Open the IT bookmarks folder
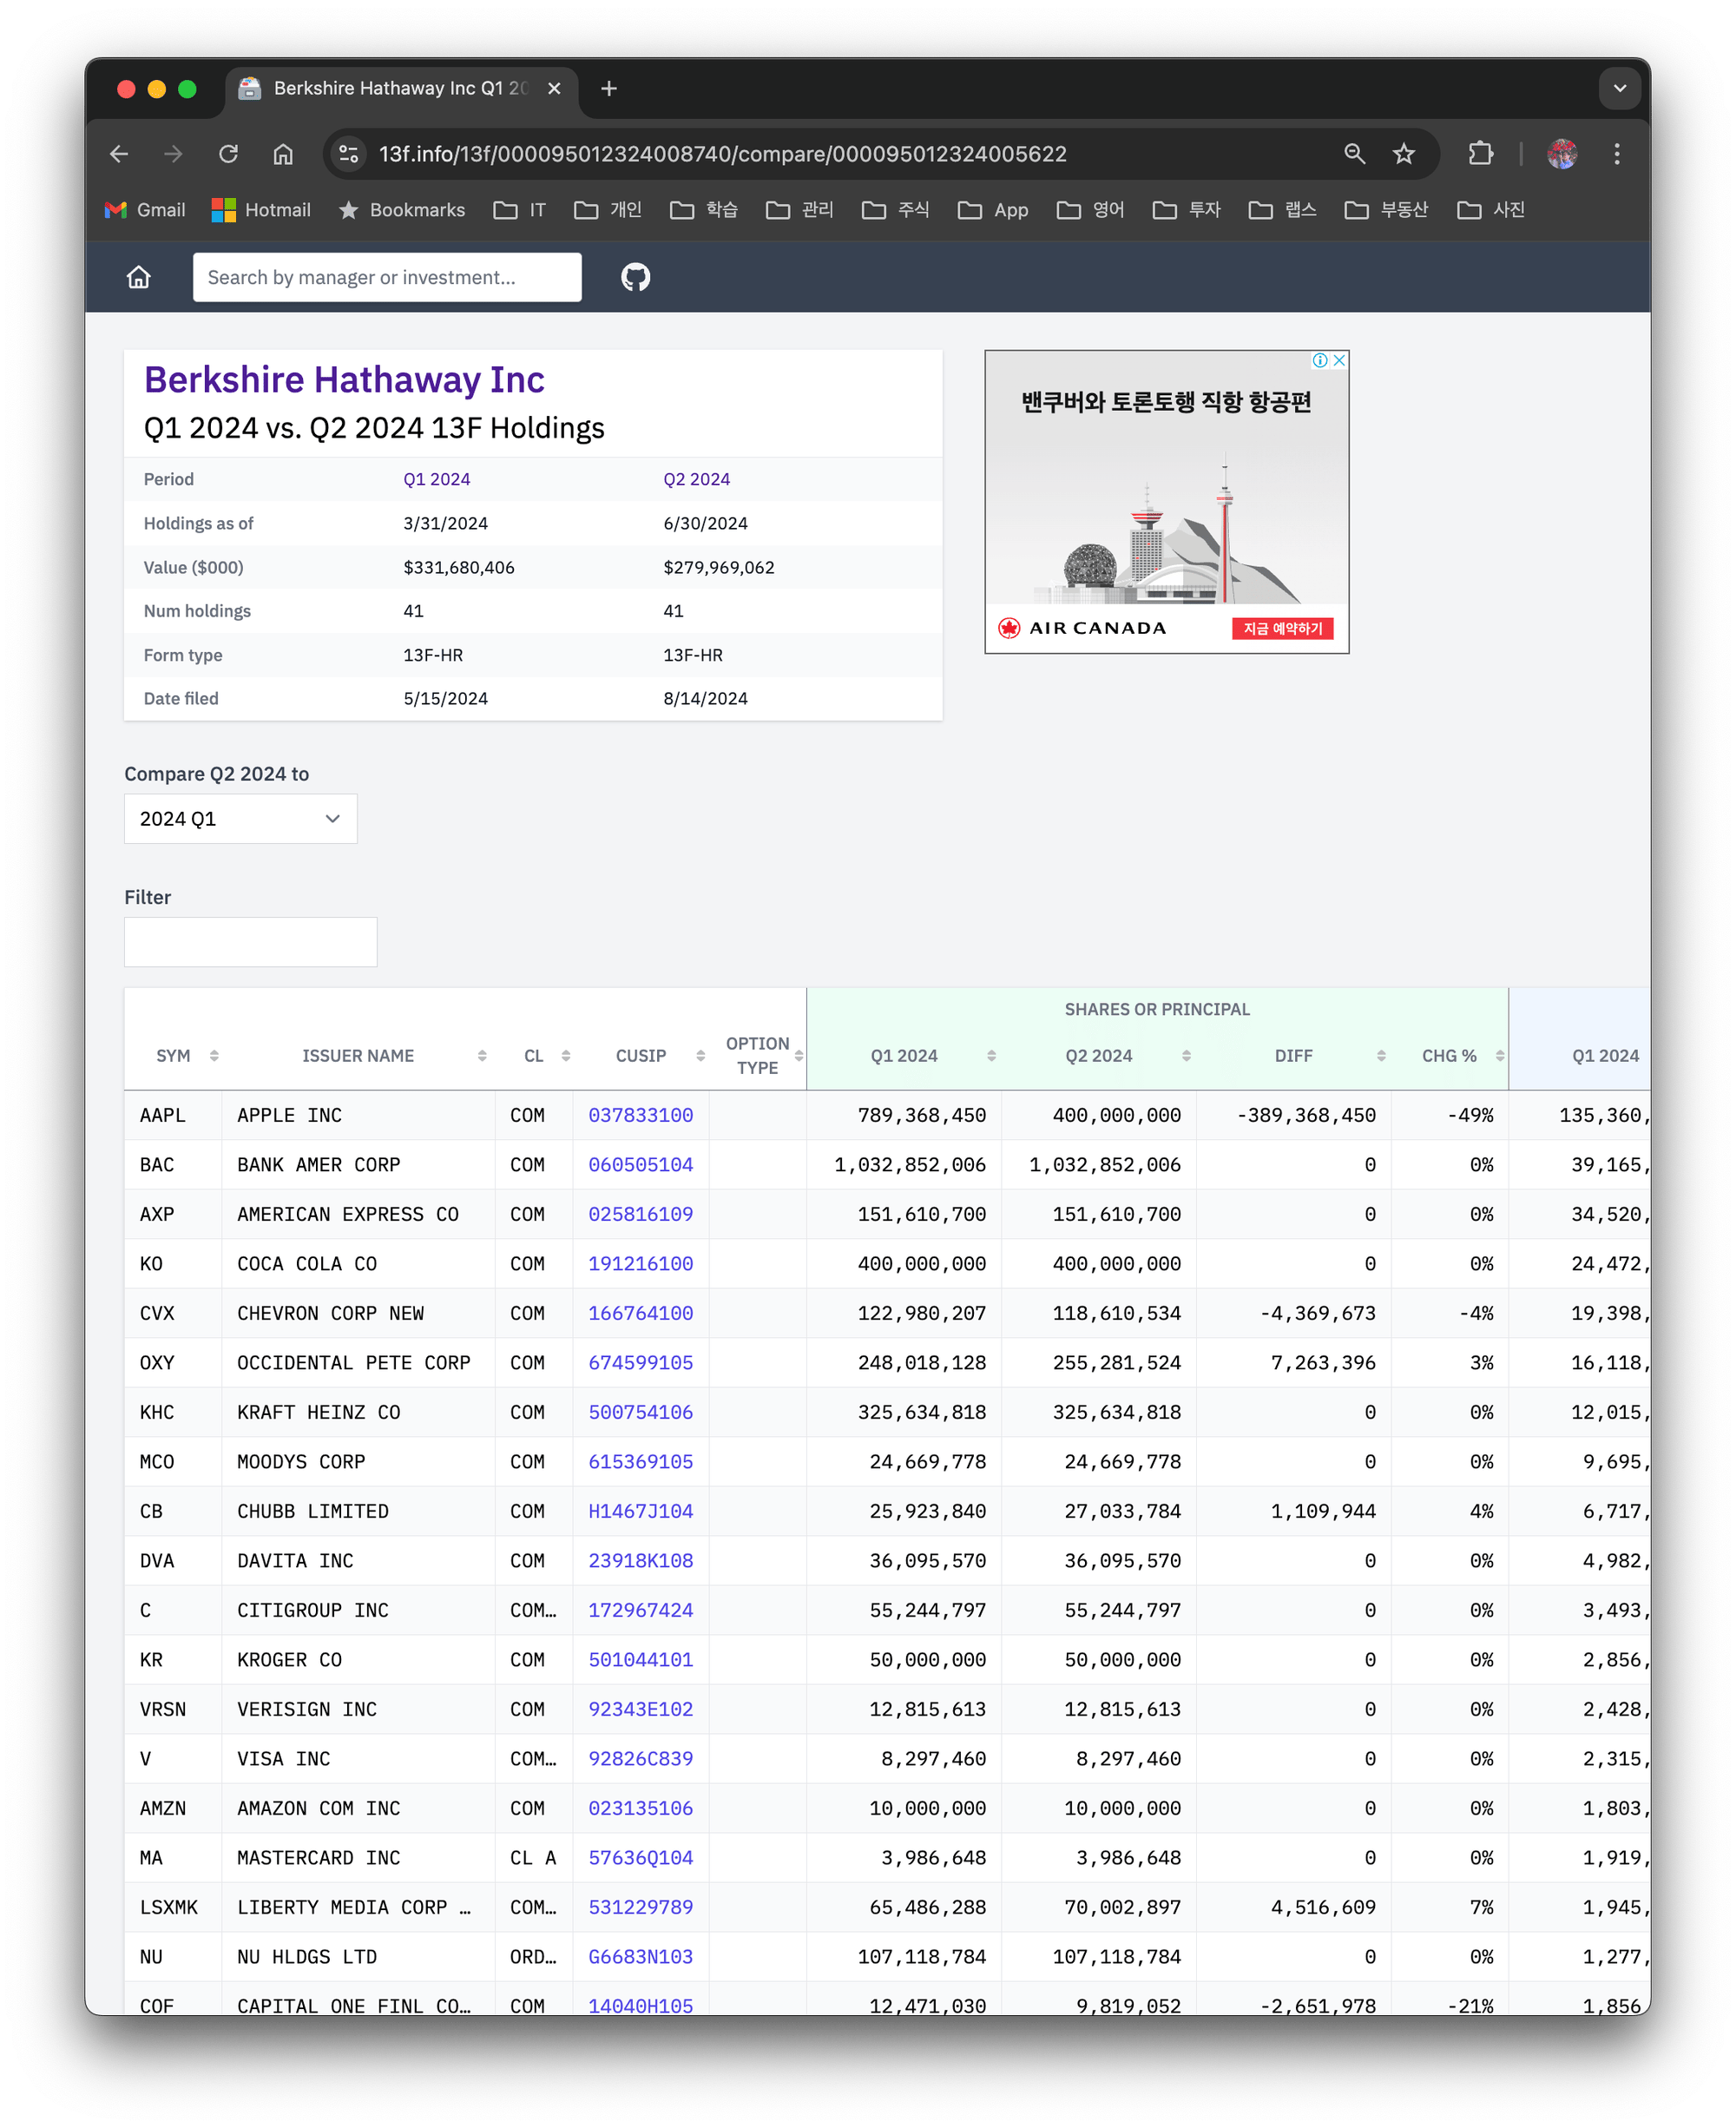1736x2128 pixels. click(x=520, y=209)
